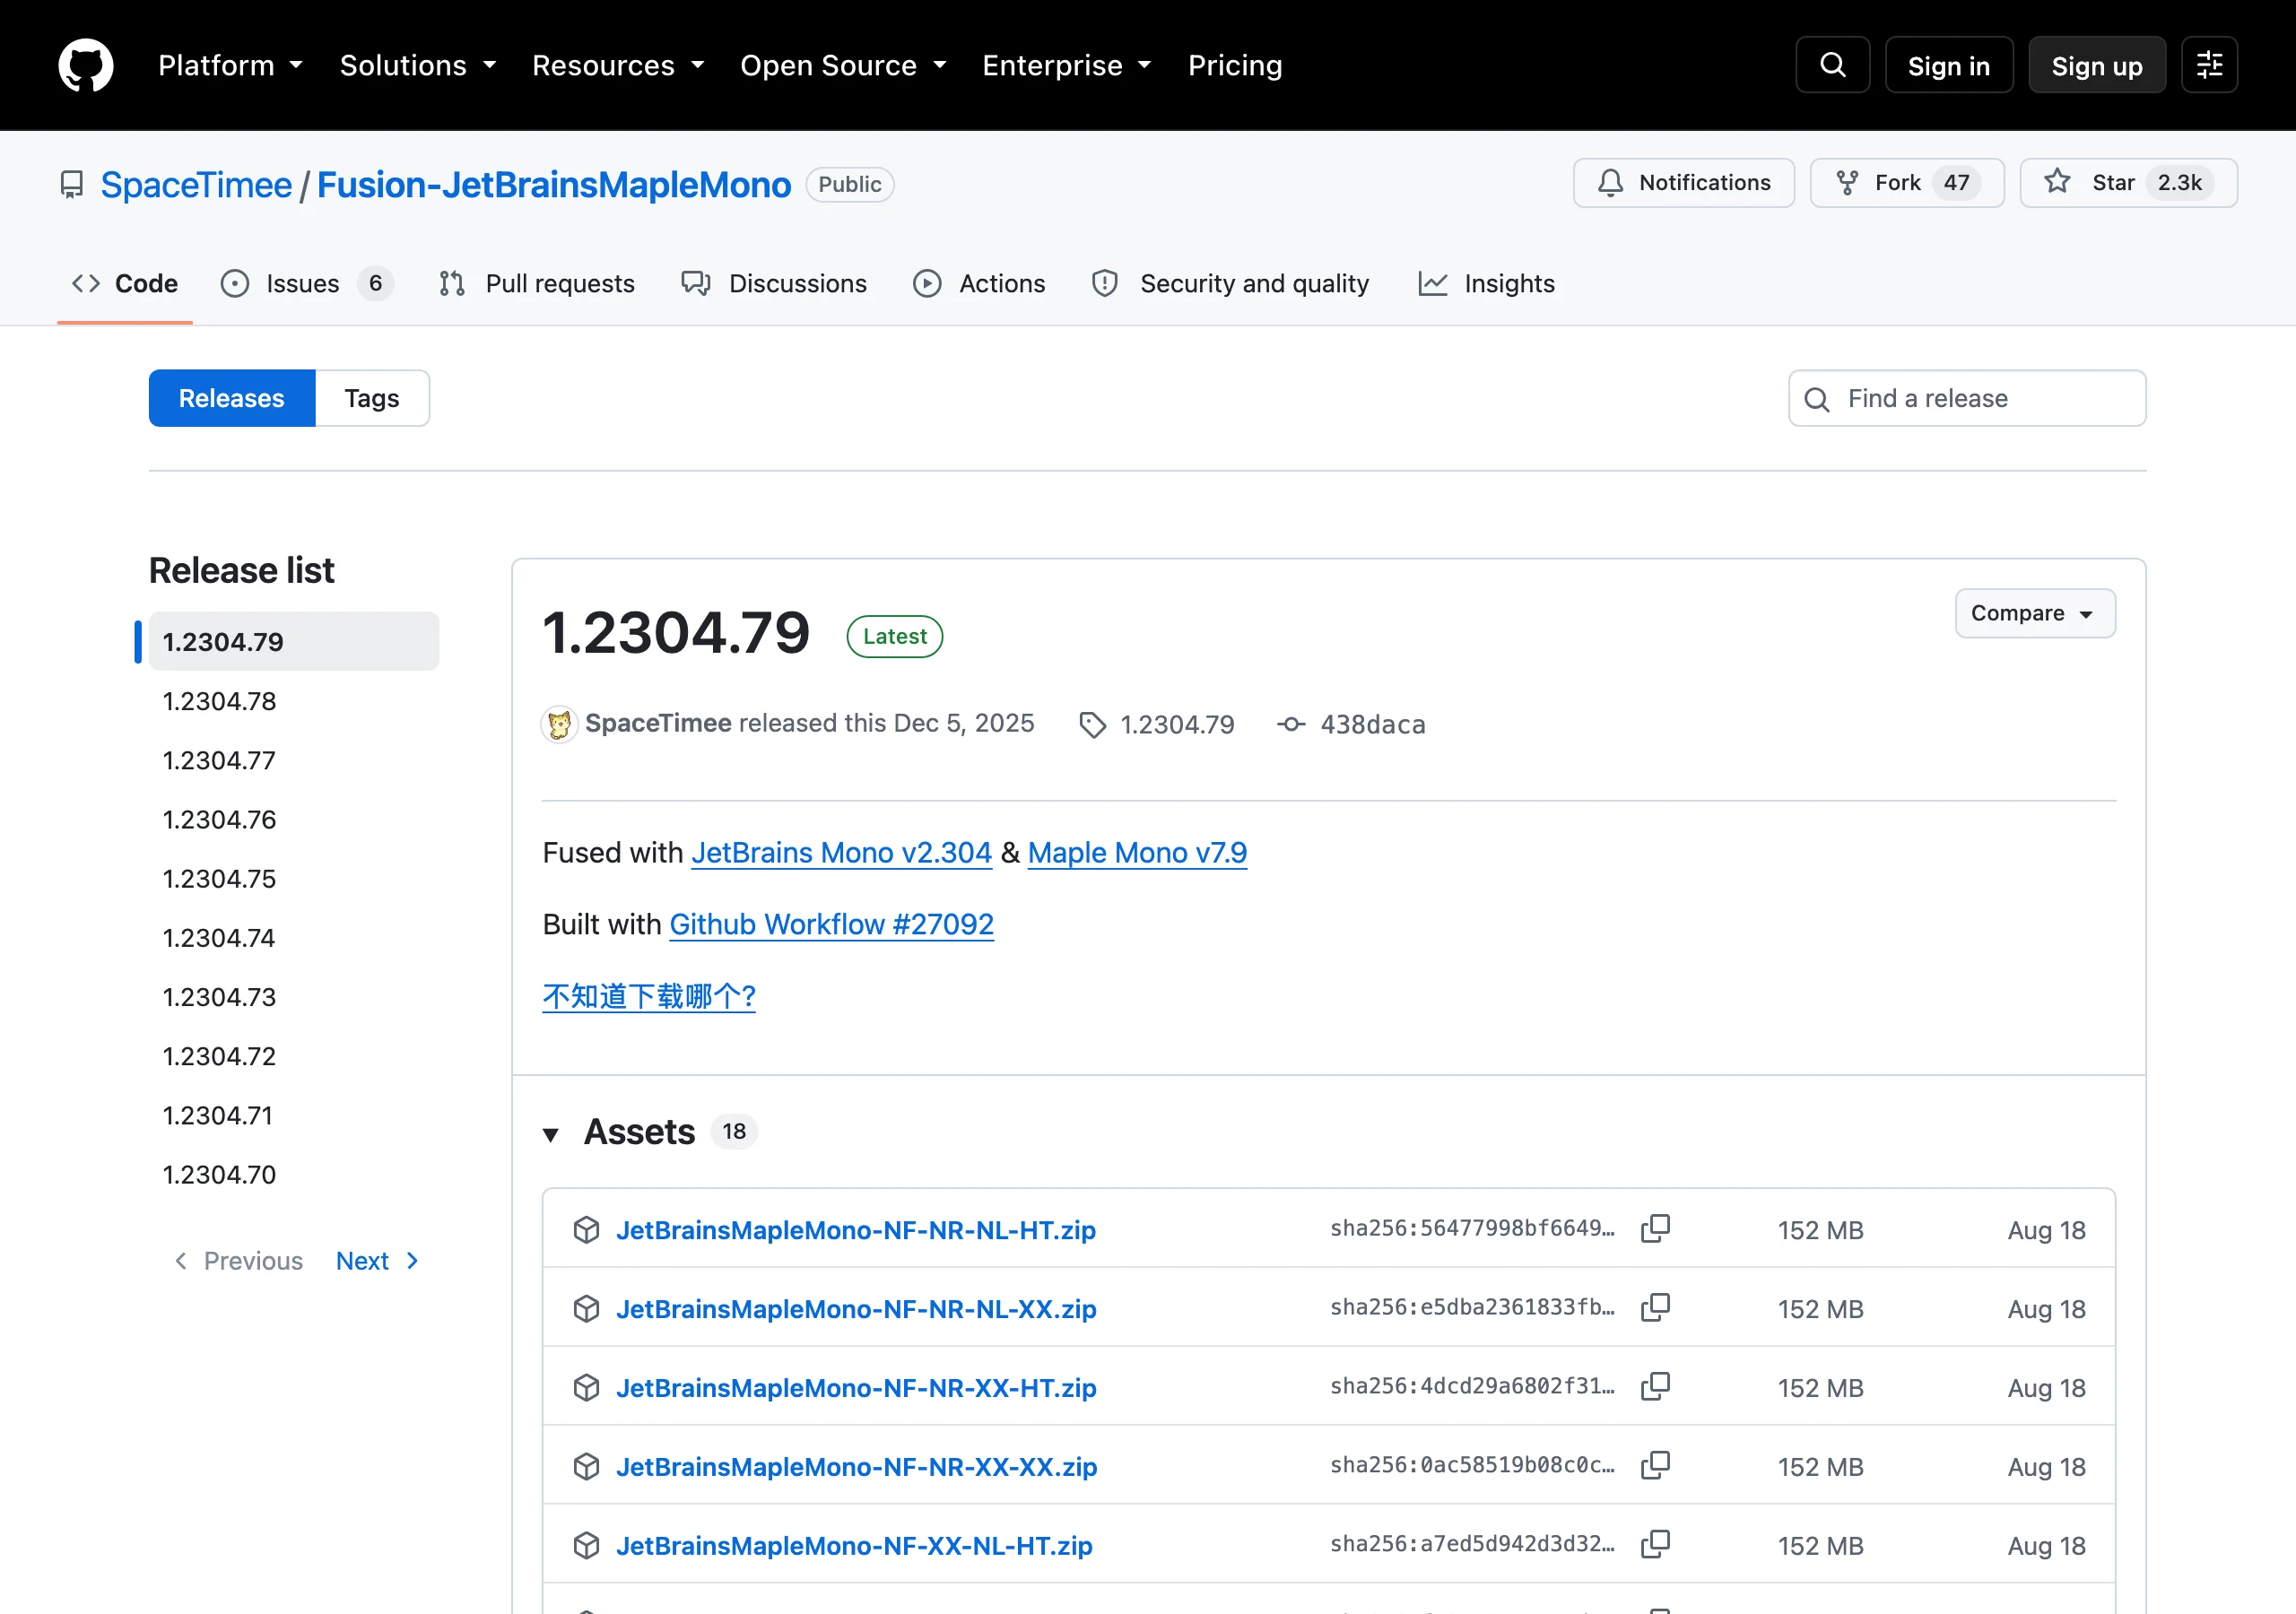The height and width of the screenshot is (1614, 2296).
Task: Star the Fusion-JetBrainsMapleMono repository
Action: (x=2128, y=183)
